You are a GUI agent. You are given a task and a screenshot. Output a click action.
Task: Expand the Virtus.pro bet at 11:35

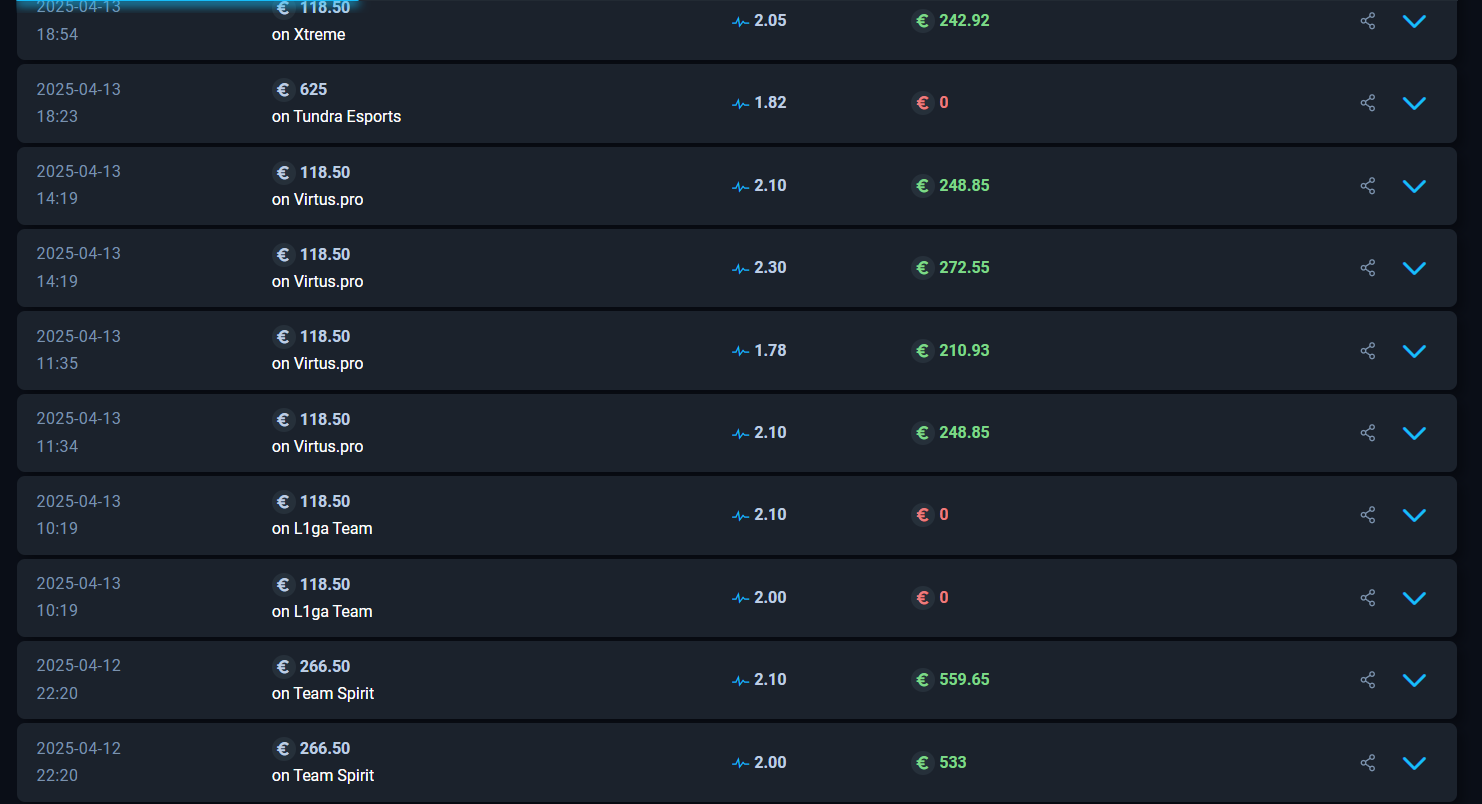click(1414, 351)
